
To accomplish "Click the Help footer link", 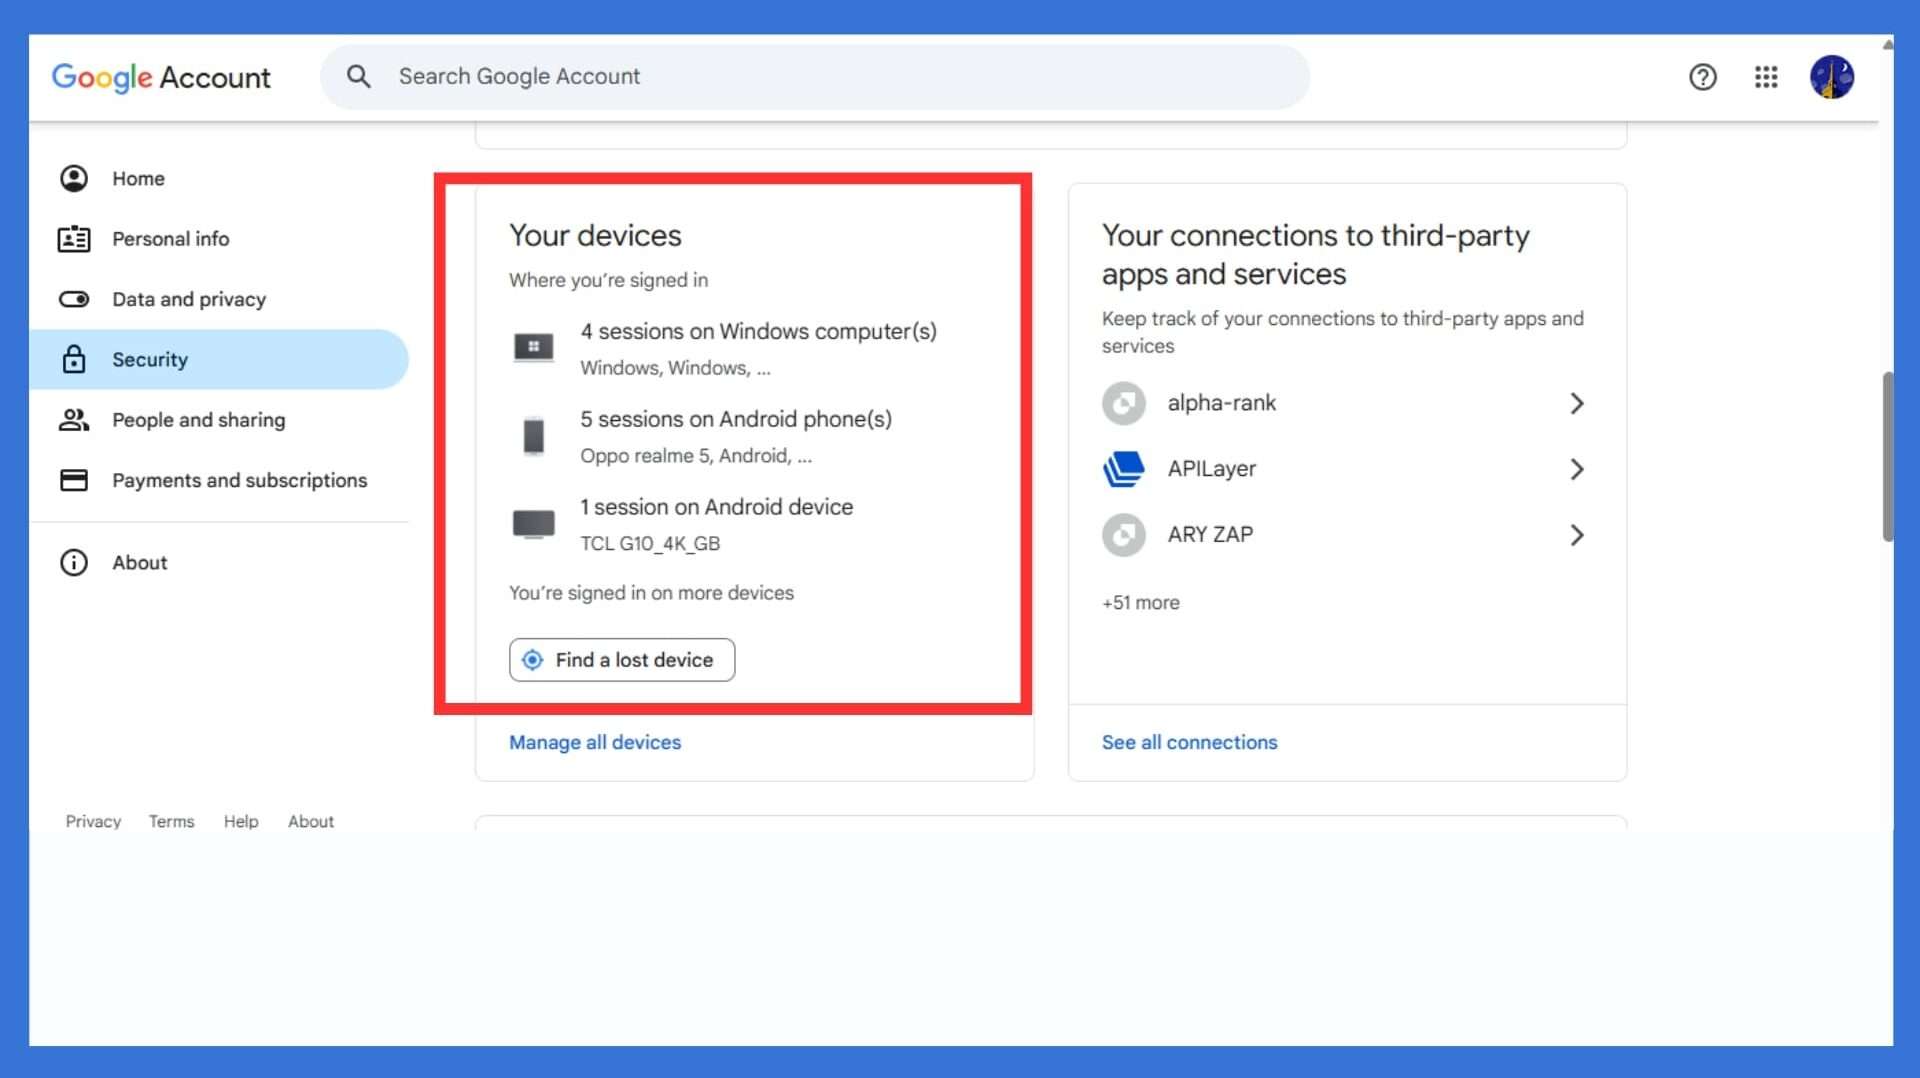I will coord(241,821).
